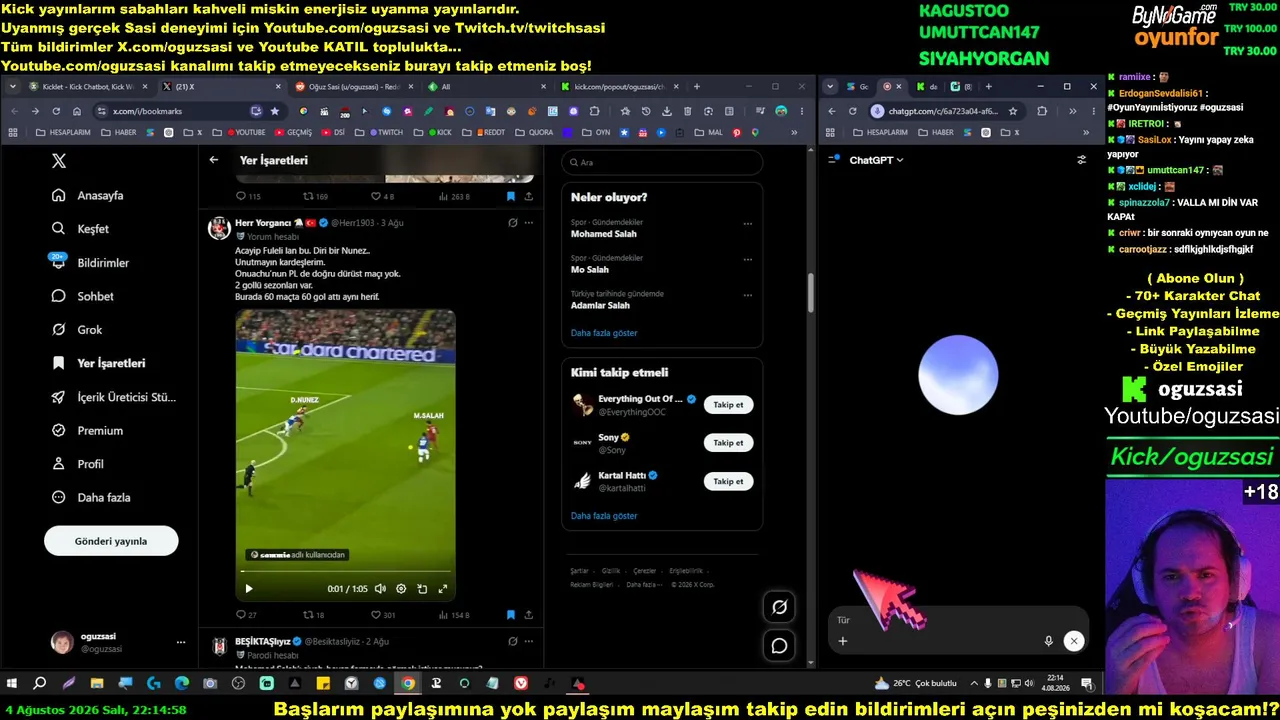Open Bildirimler notifications in sidebar
The image size is (1280, 720).
pos(90,263)
